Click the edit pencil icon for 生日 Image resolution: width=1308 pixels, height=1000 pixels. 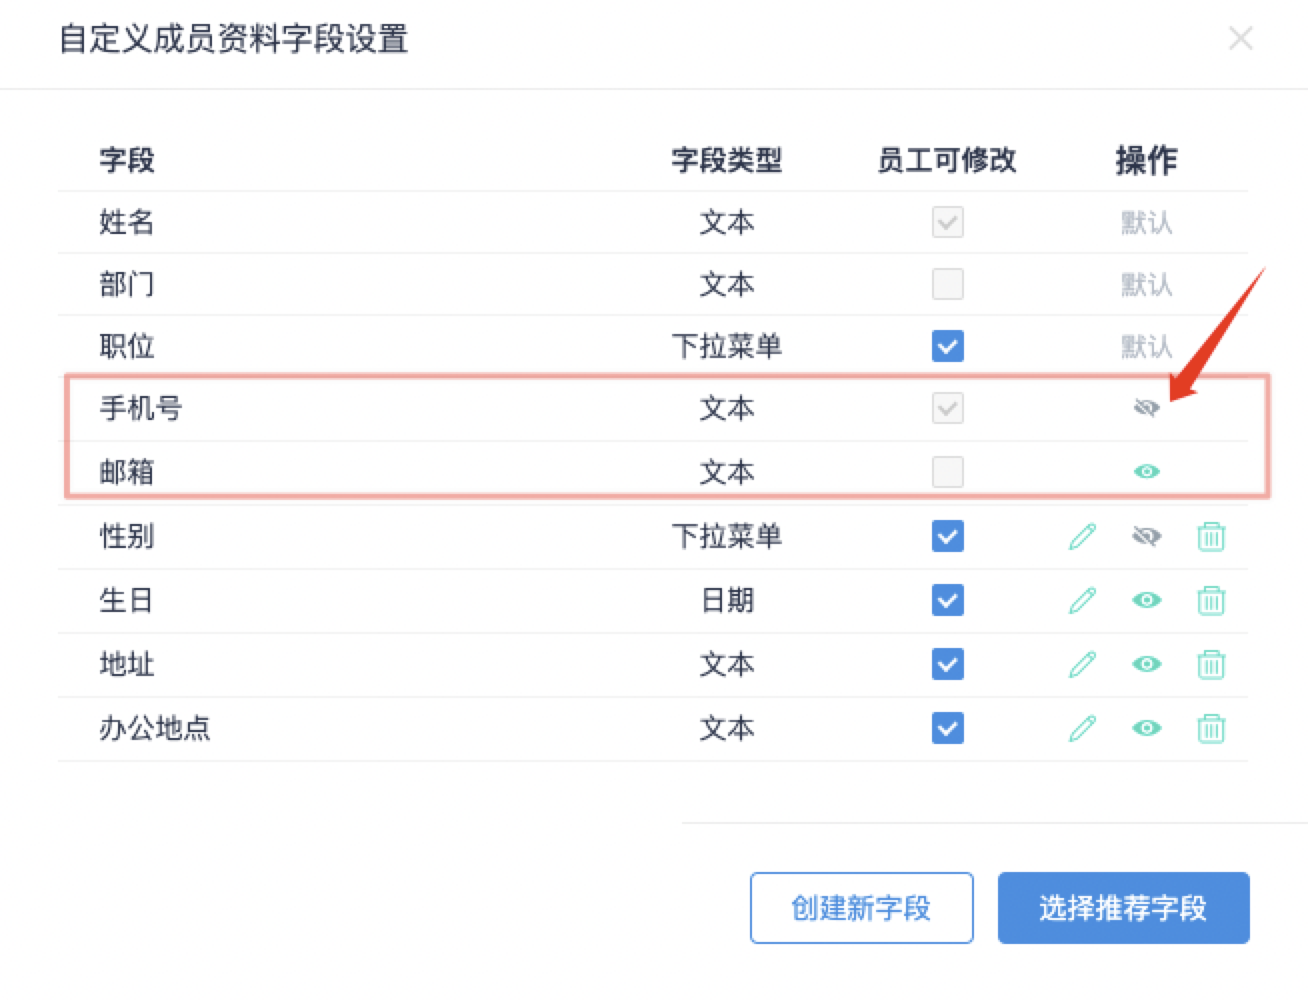(1082, 601)
